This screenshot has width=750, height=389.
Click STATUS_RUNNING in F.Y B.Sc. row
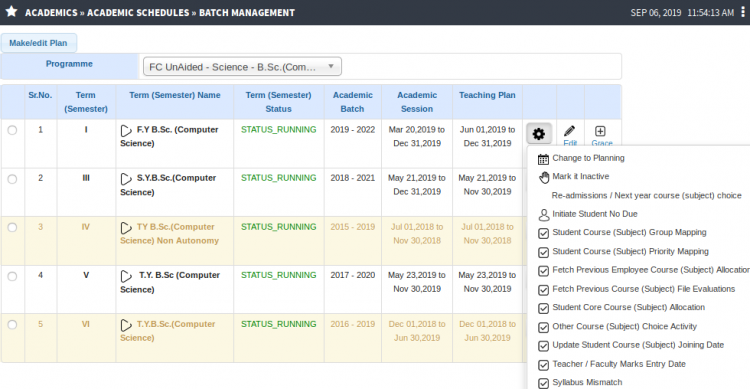pos(278,130)
